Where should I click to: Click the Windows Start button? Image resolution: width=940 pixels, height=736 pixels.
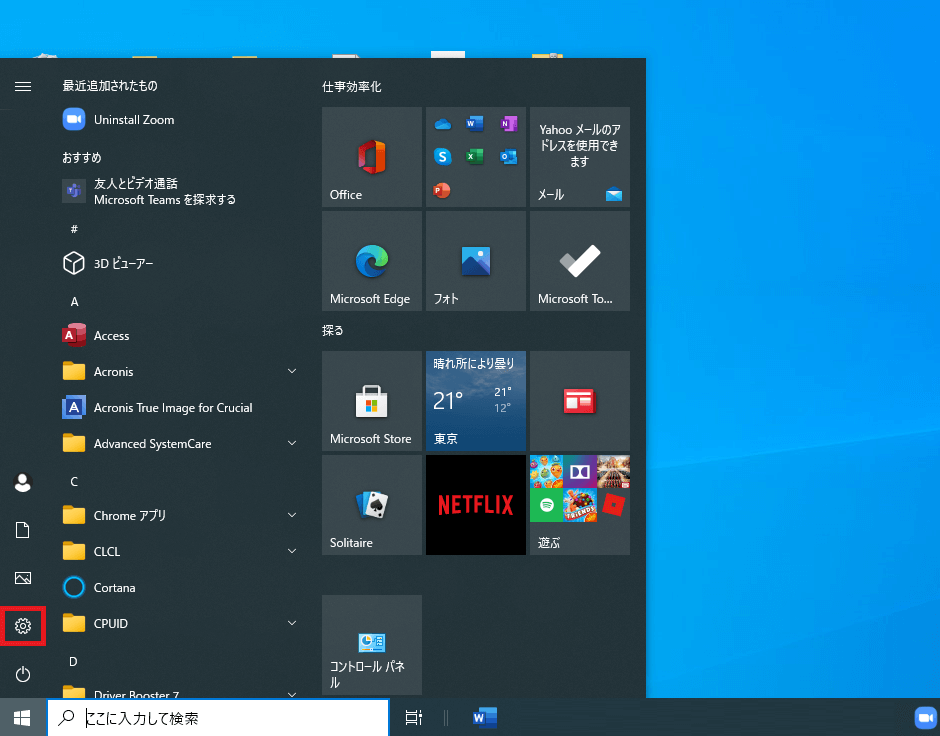(23, 717)
